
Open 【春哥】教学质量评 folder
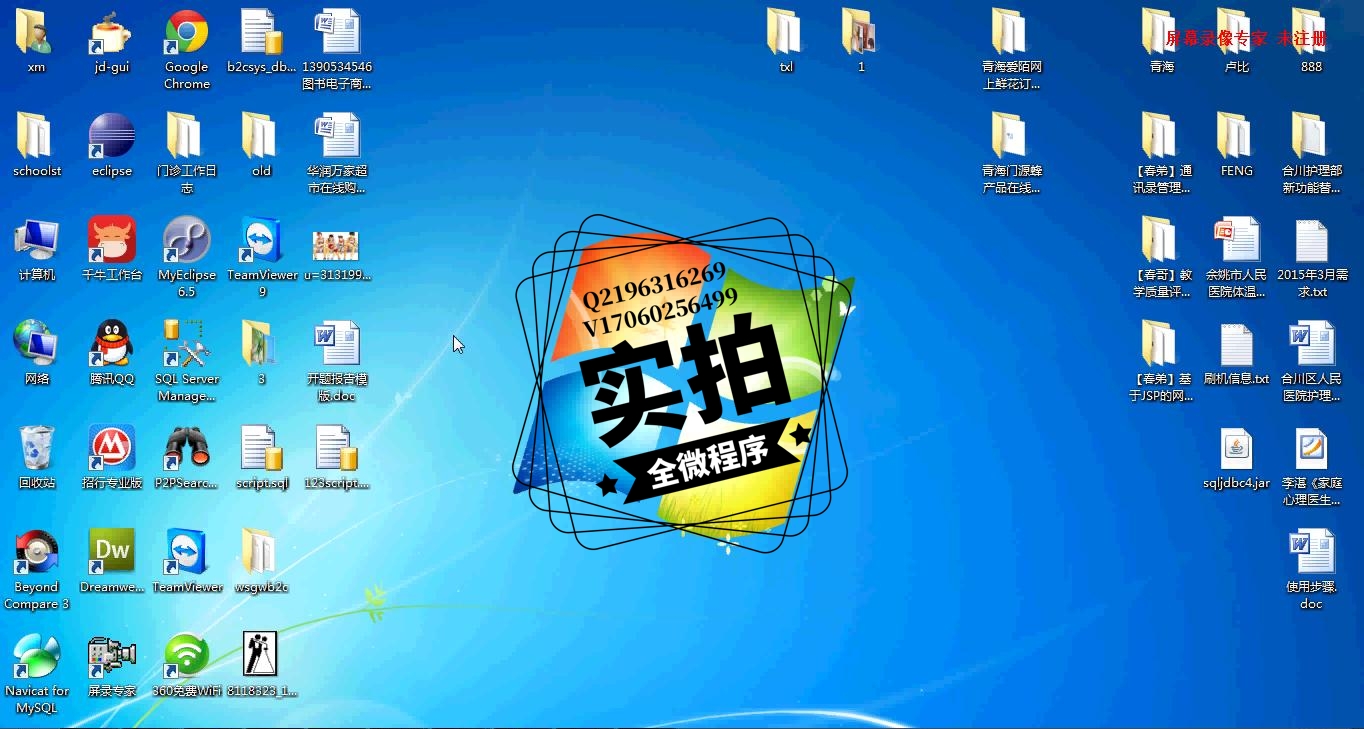[x=1161, y=240]
